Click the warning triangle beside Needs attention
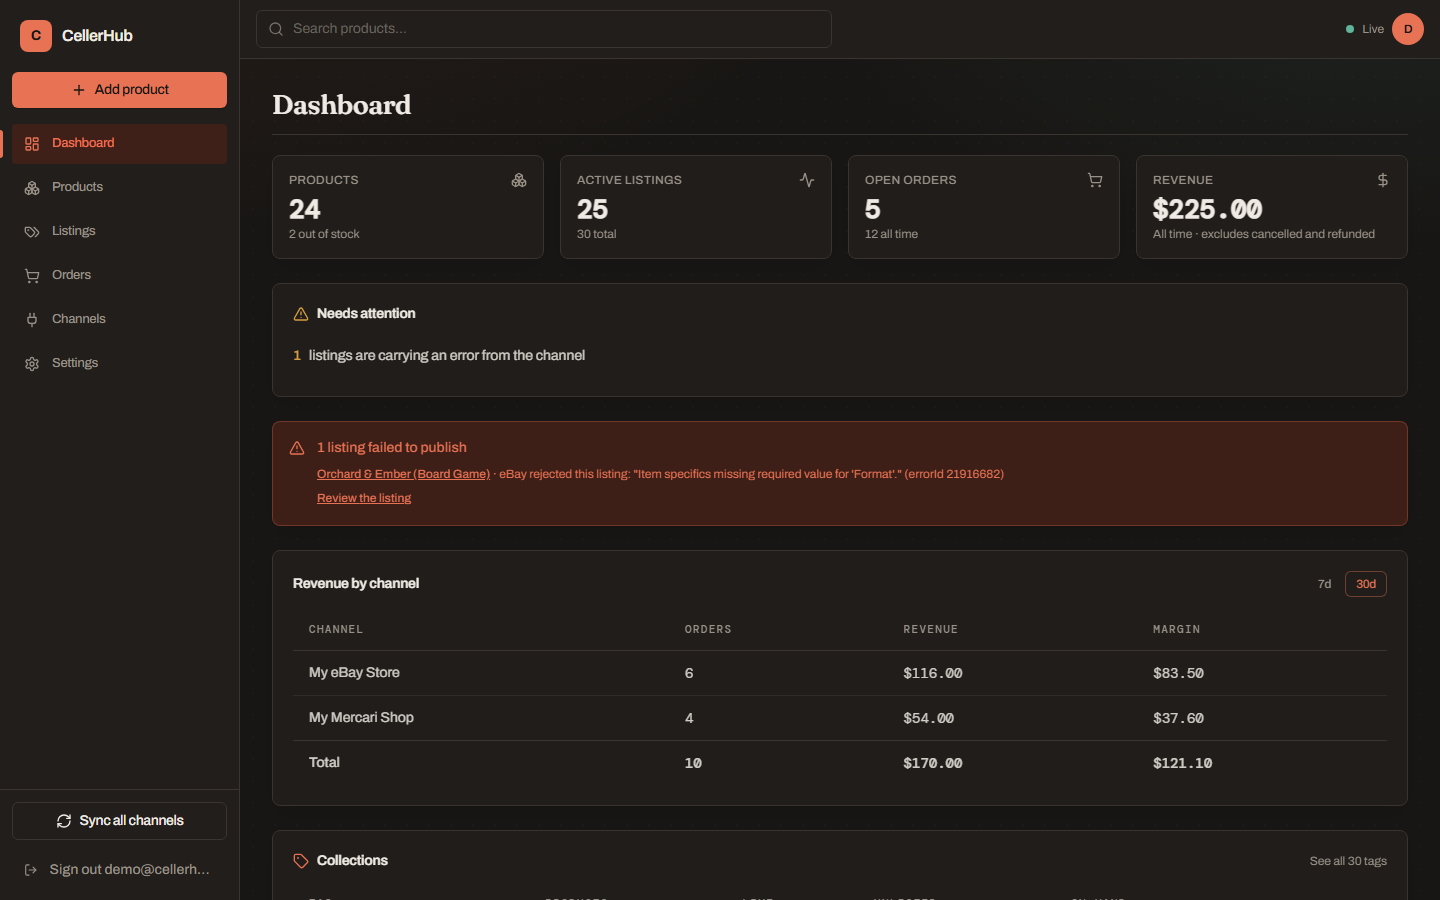The width and height of the screenshot is (1440, 900). pyautogui.click(x=301, y=314)
